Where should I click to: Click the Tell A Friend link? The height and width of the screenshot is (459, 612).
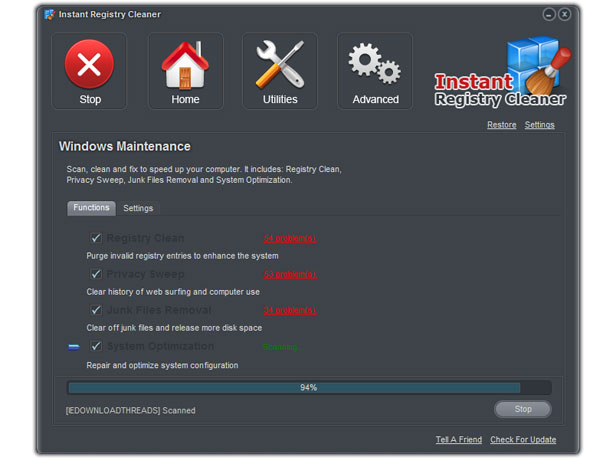tap(459, 439)
